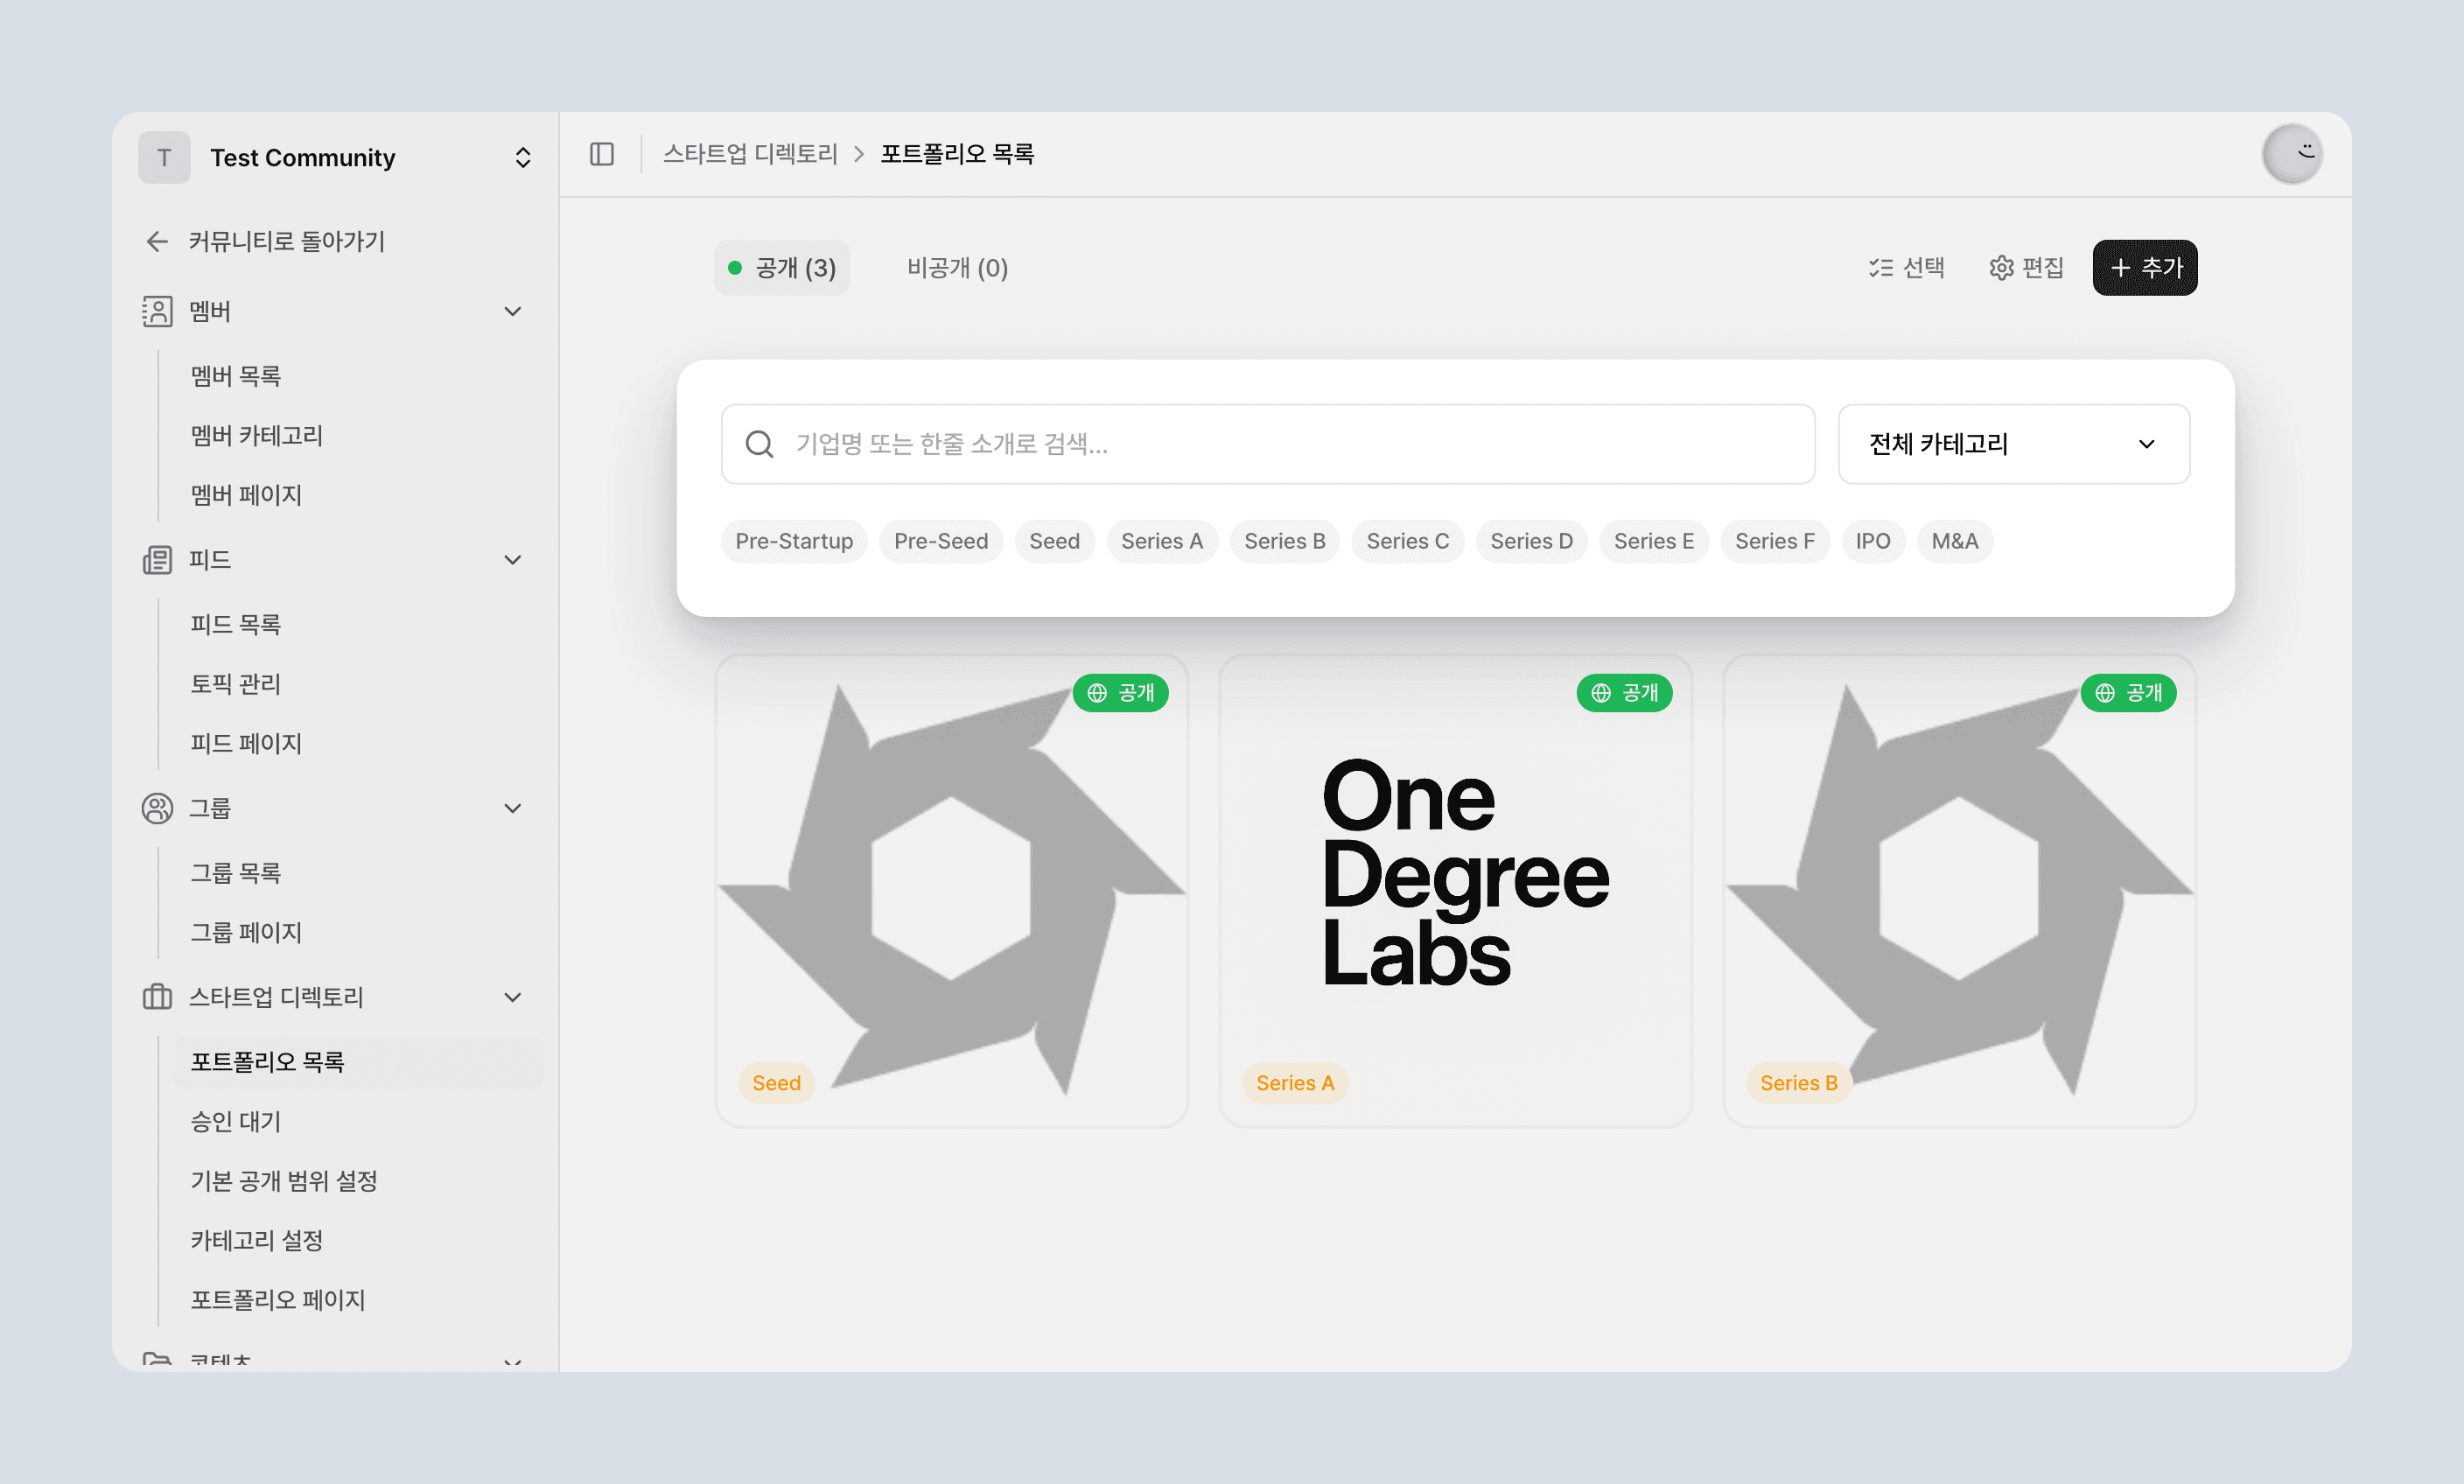Open the Test Community switcher
2464x1484 pixels.
tap(522, 157)
